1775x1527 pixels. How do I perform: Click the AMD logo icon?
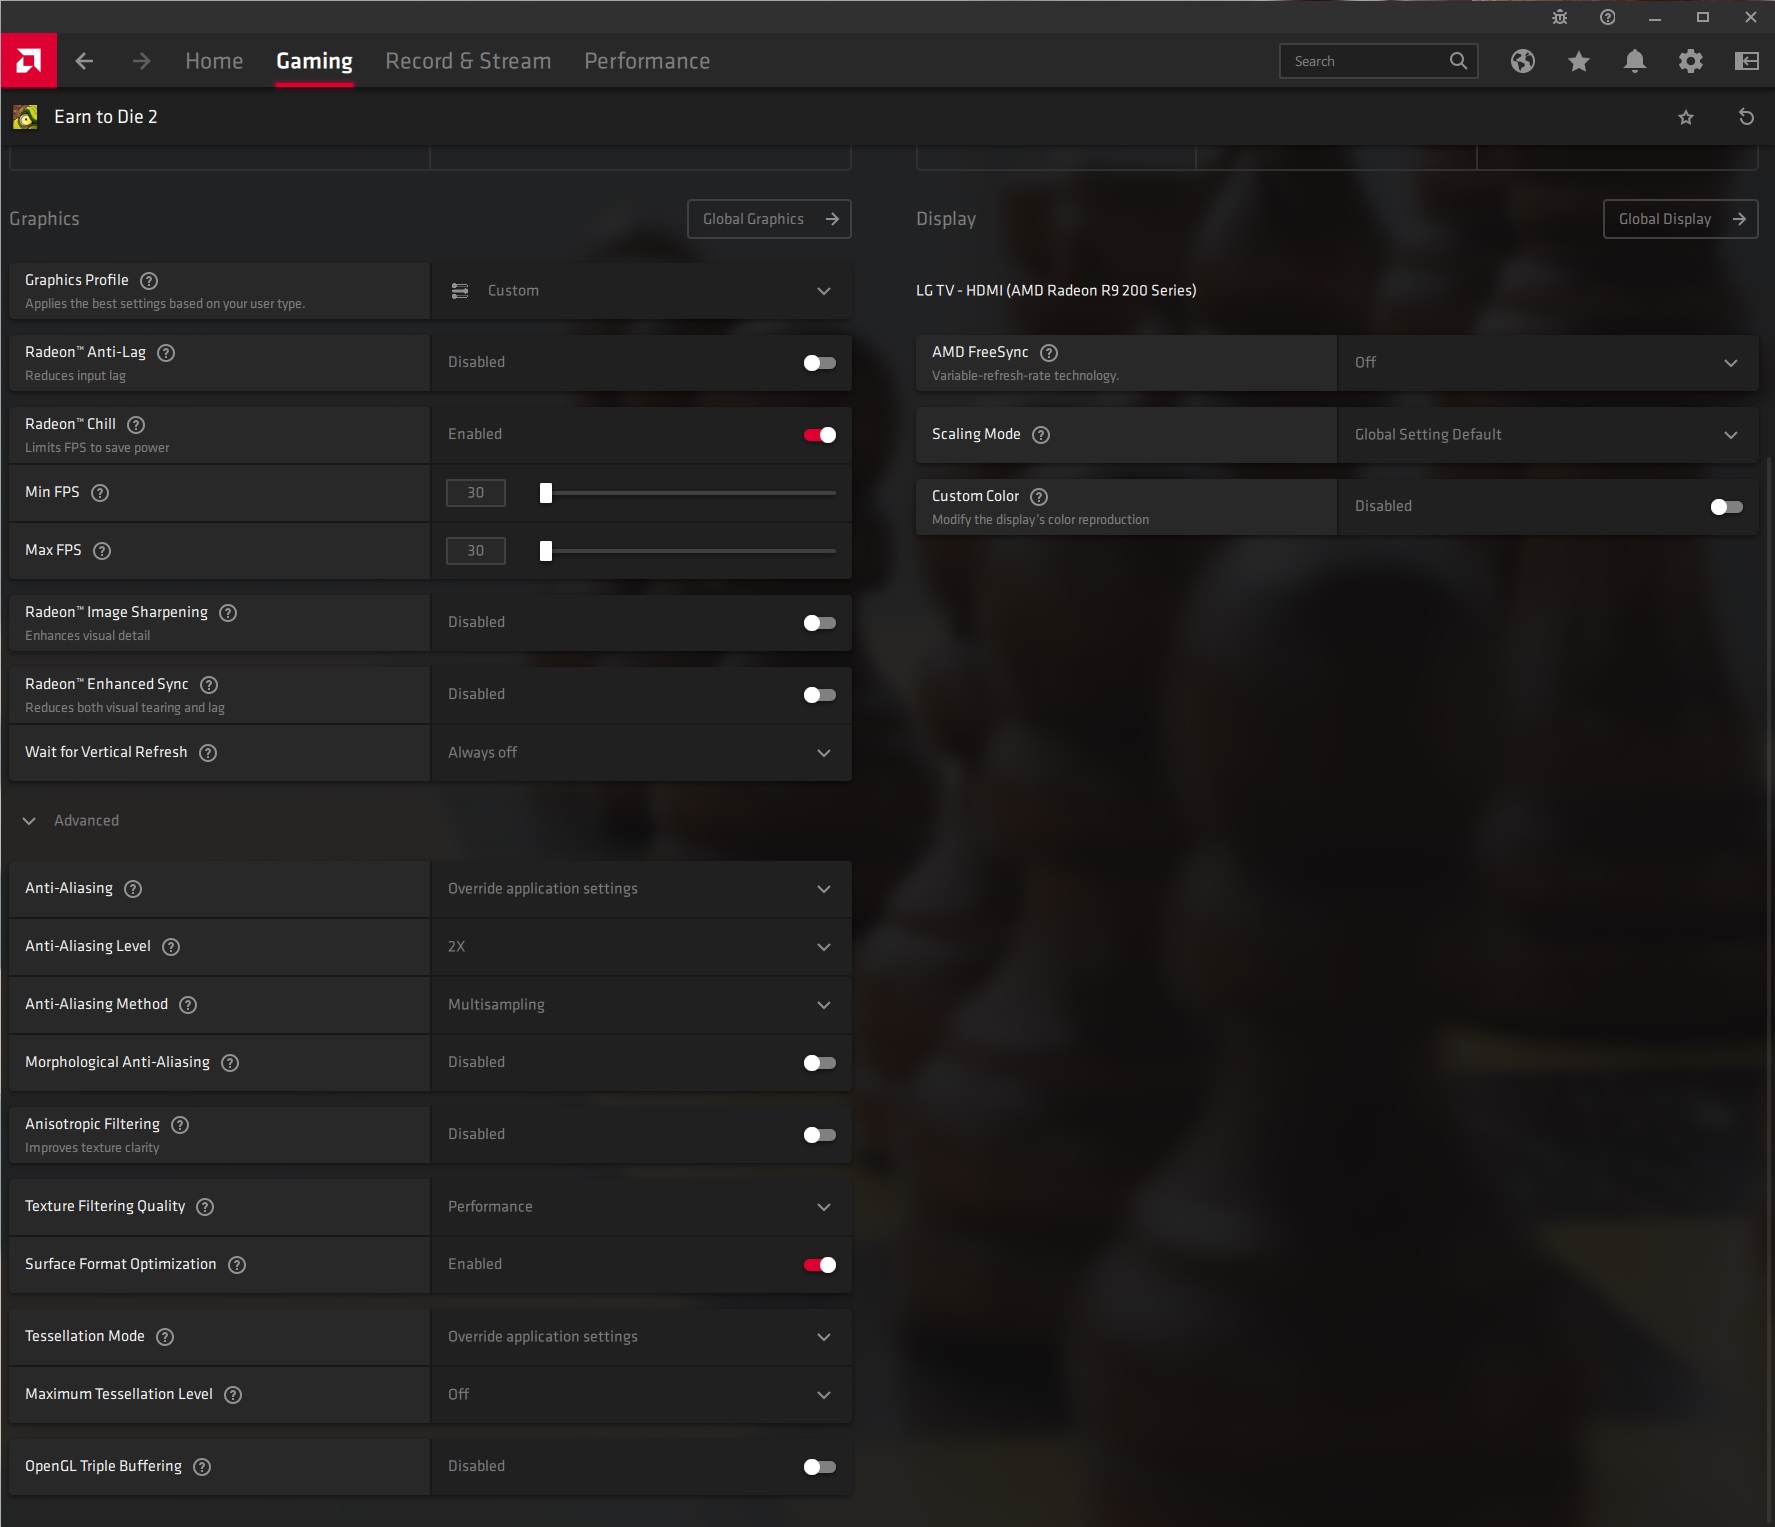(x=28, y=61)
